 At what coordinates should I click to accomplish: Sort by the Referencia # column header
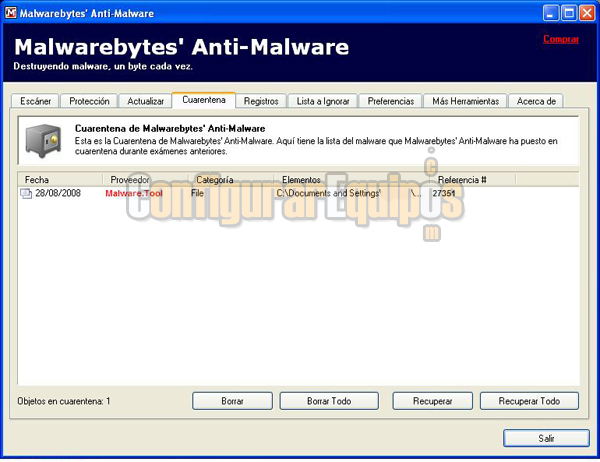(x=473, y=180)
